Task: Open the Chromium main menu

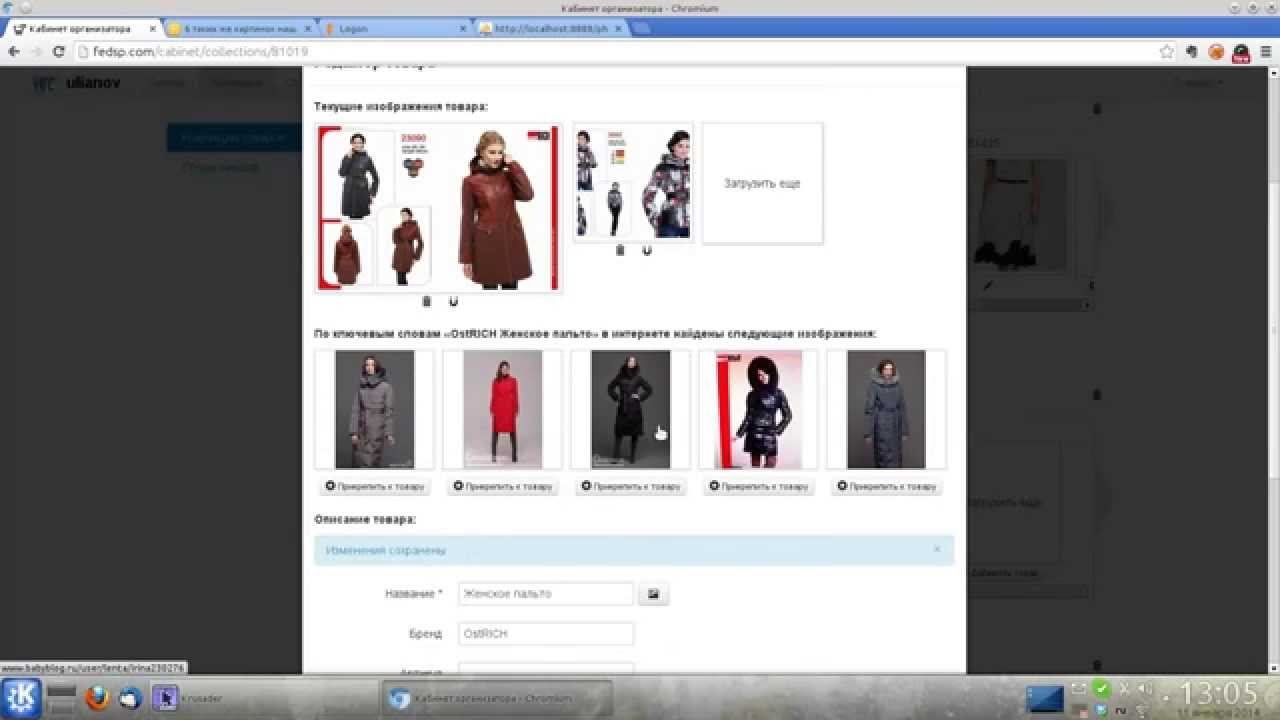Action: 1266,52
